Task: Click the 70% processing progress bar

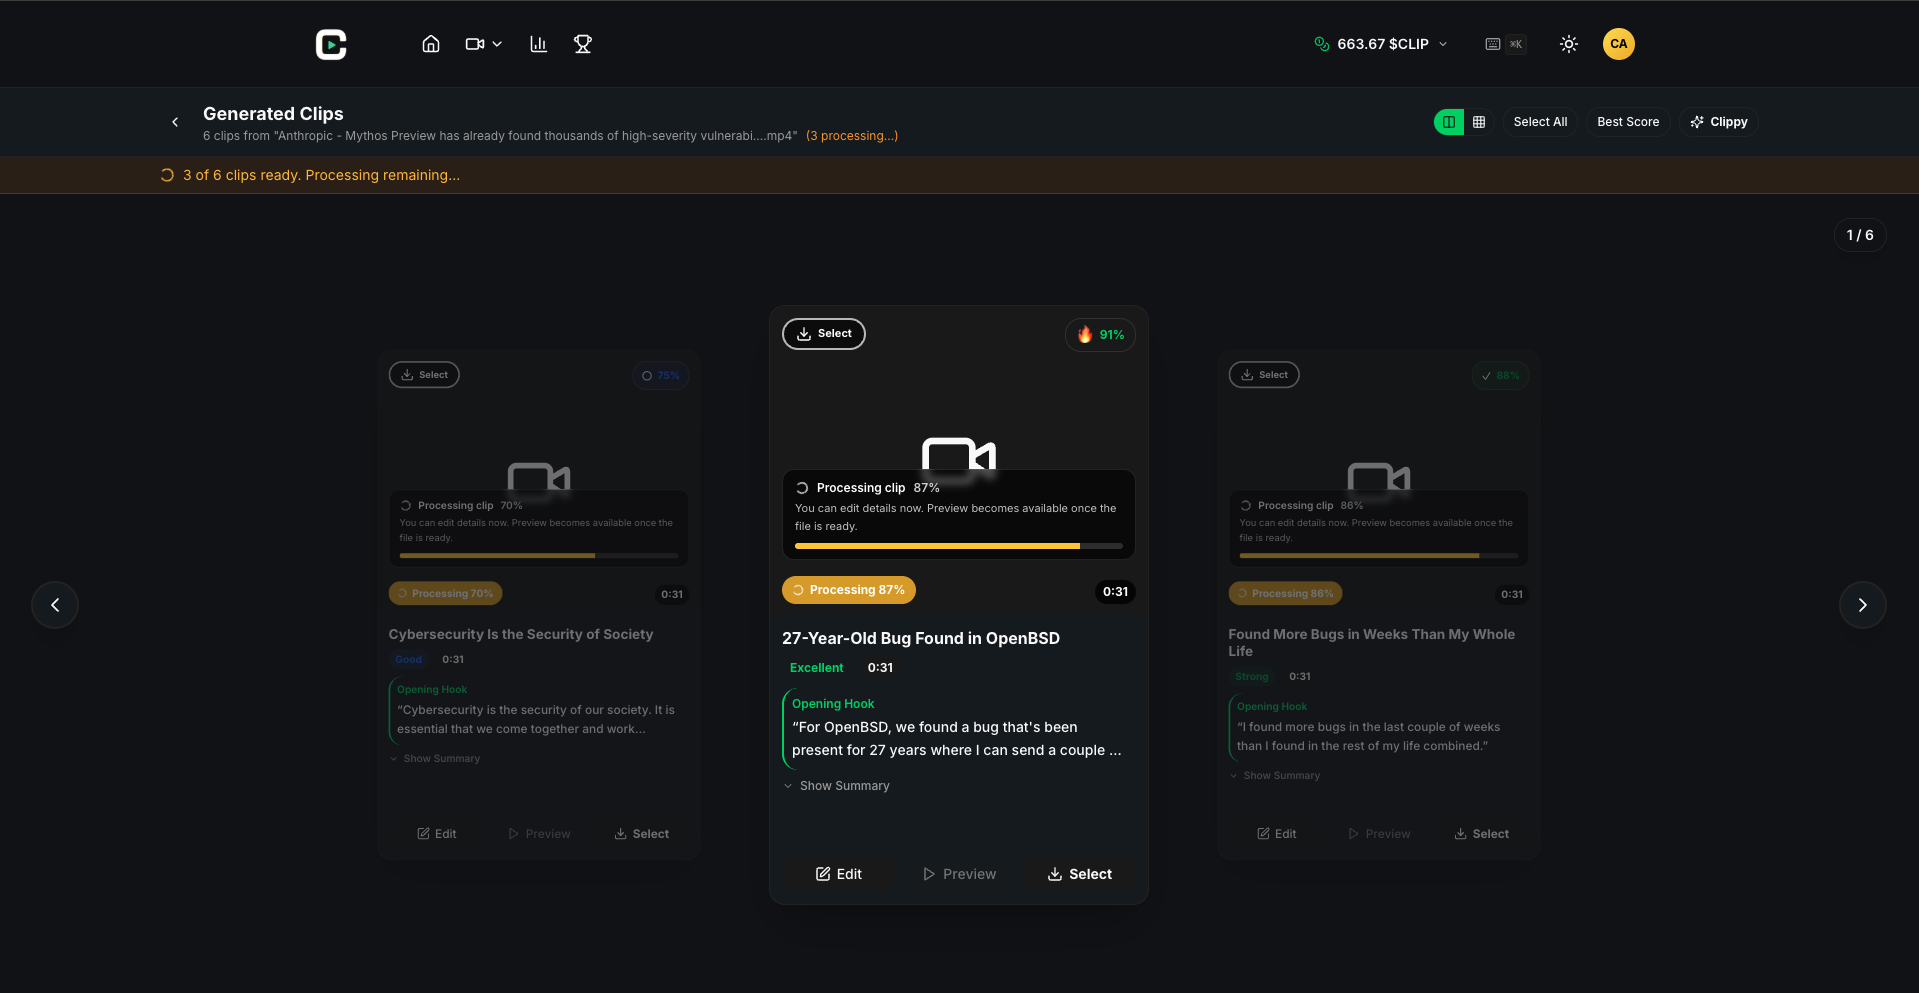Action: (539, 555)
